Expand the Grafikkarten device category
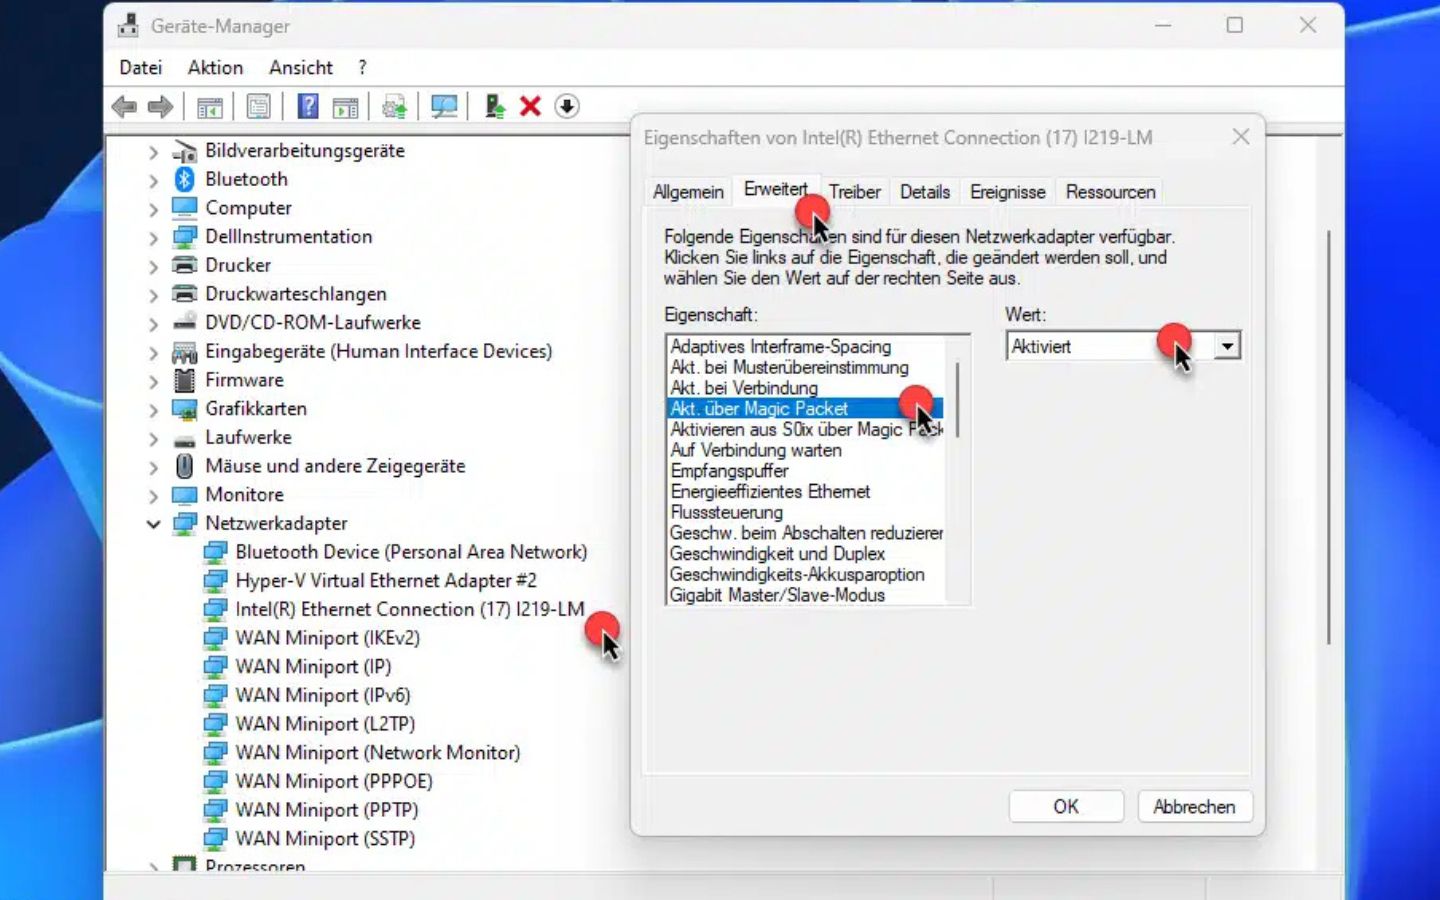1440x900 pixels. (152, 409)
